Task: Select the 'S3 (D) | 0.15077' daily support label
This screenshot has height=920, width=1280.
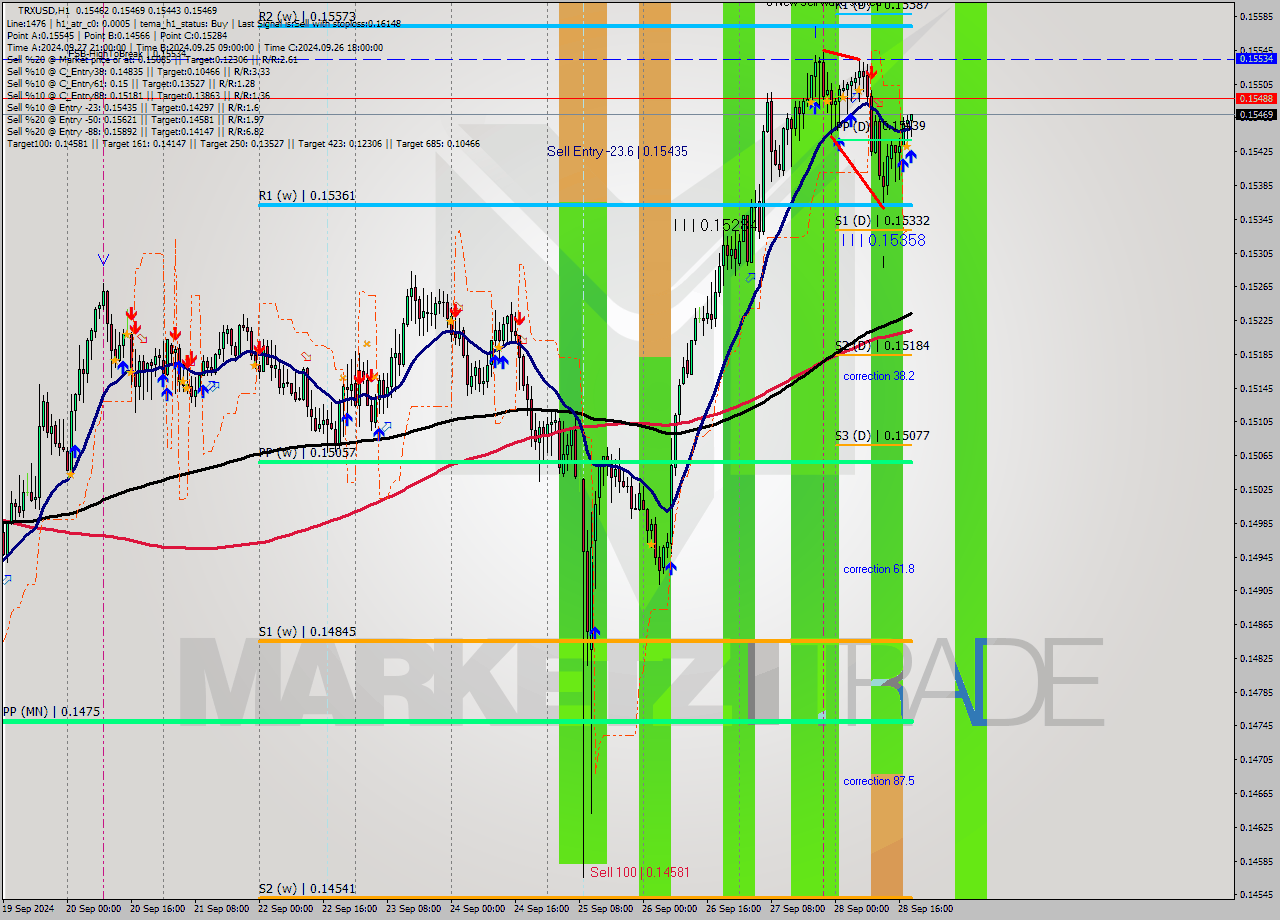Action: 882,435
